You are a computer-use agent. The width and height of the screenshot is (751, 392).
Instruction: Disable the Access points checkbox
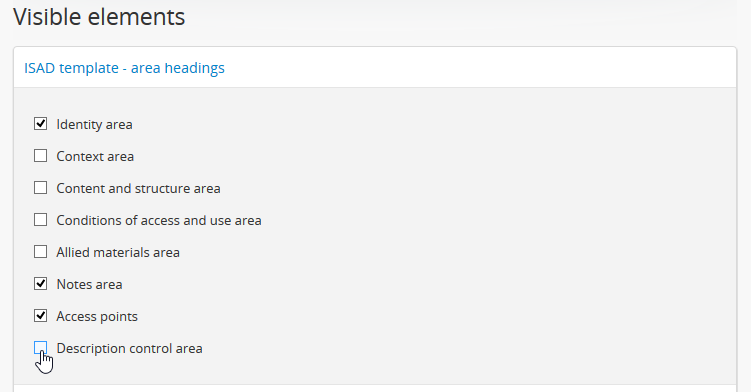[41, 316]
